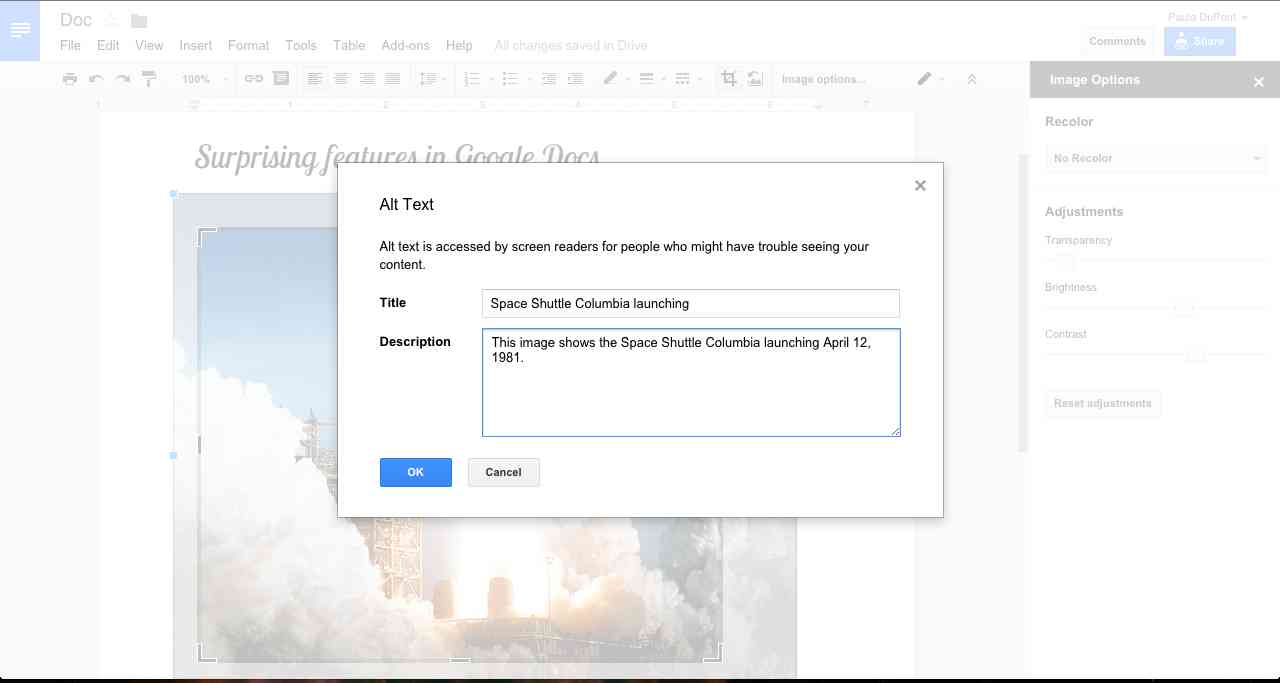1280x683 pixels.
Task: Click the Print icon
Action: (70, 78)
